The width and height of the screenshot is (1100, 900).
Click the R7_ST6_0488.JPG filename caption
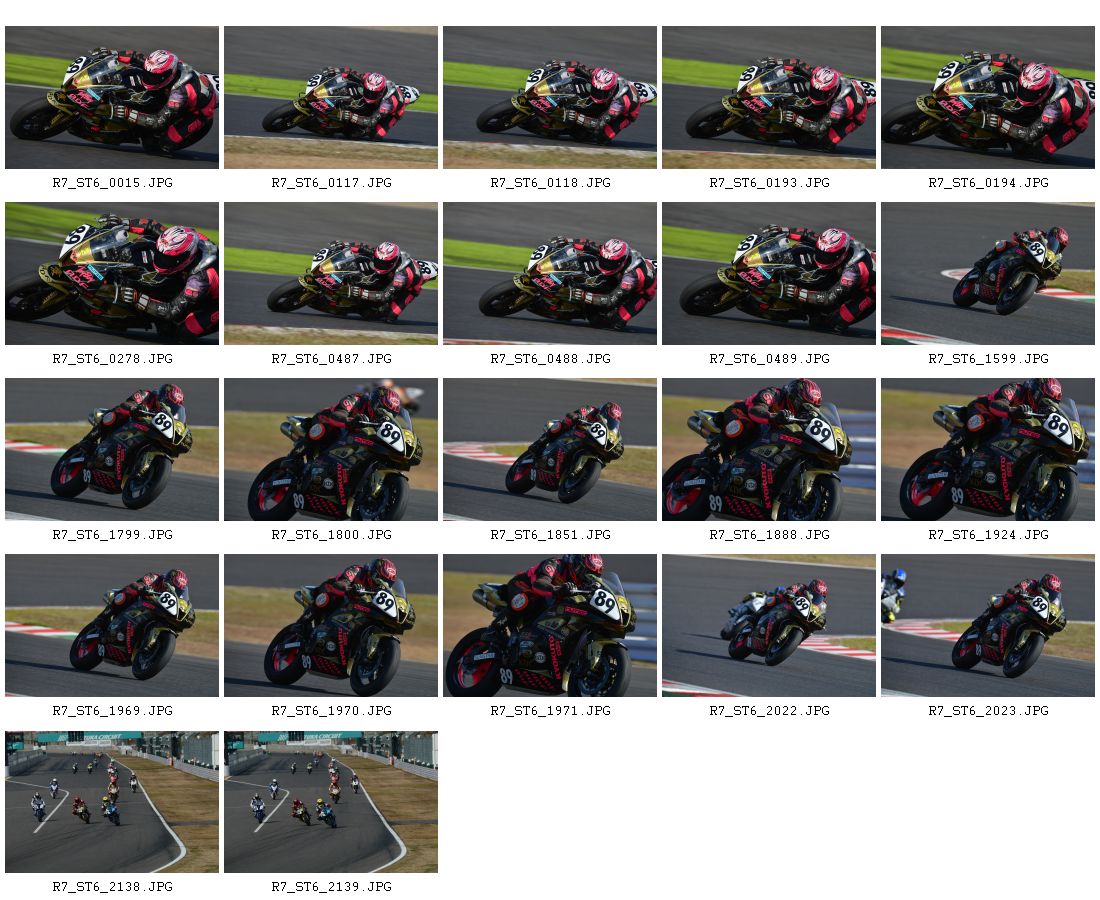tap(550, 358)
